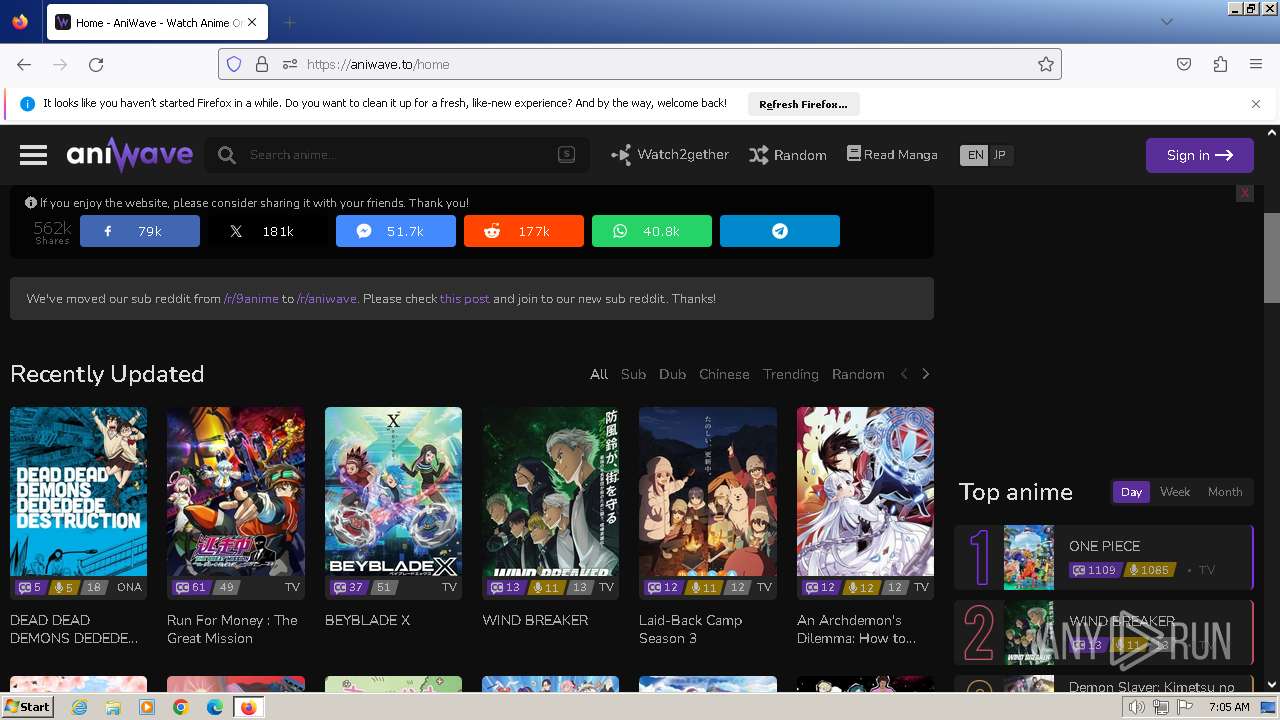Click the aniwave logo

pyautogui.click(x=130, y=155)
